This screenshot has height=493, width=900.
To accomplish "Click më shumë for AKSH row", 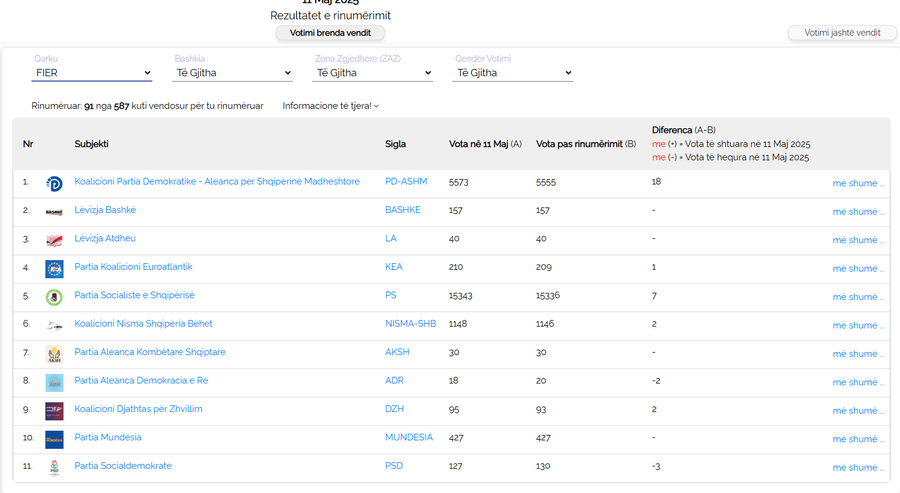I will (x=858, y=354).
